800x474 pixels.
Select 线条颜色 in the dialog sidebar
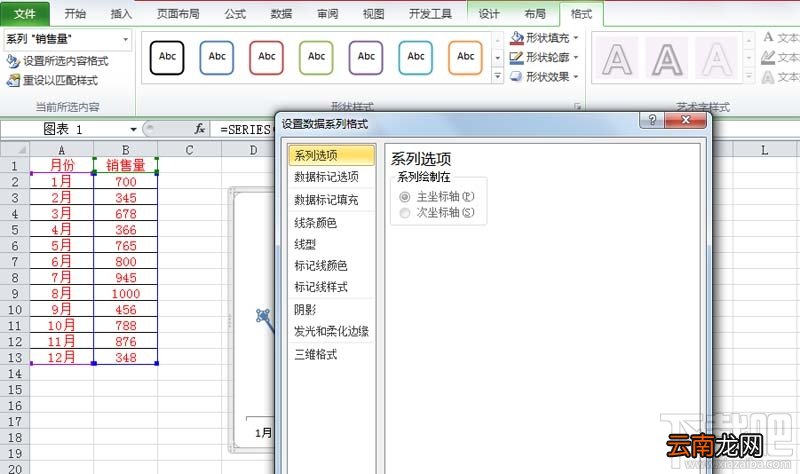click(332, 223)
